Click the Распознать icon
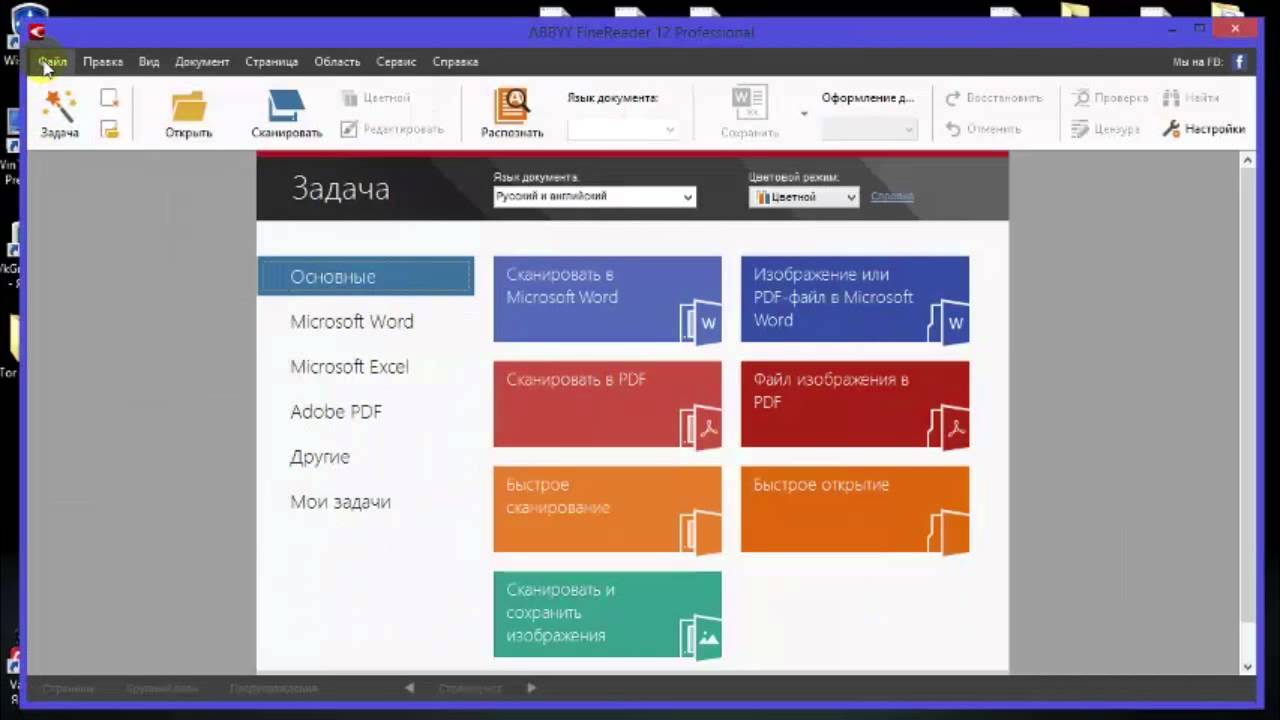Screen dimensions: 1280x720 tap(512, 106)
